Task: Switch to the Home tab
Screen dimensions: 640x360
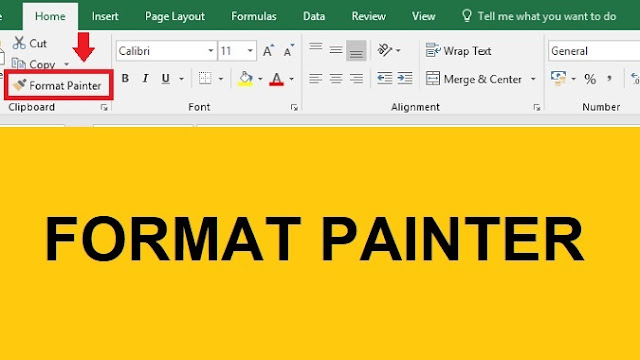Action: tap(50, 16)
